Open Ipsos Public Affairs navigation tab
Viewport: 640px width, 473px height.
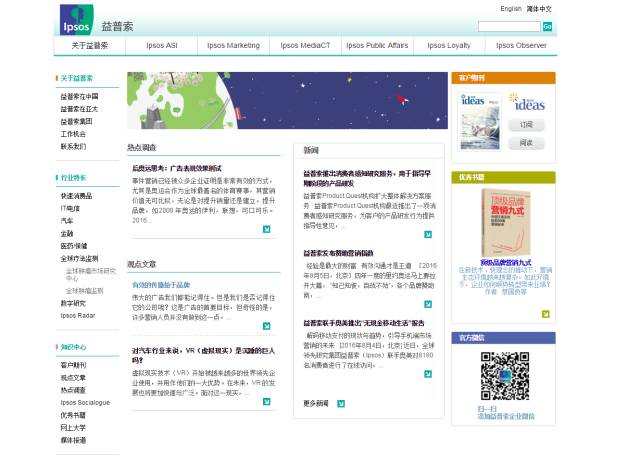(x=377, y=45)
